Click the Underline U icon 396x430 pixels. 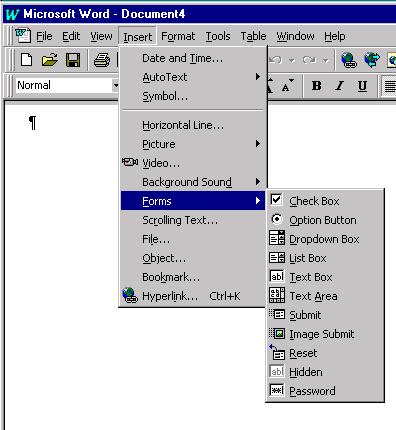click(x=362, y=86)
